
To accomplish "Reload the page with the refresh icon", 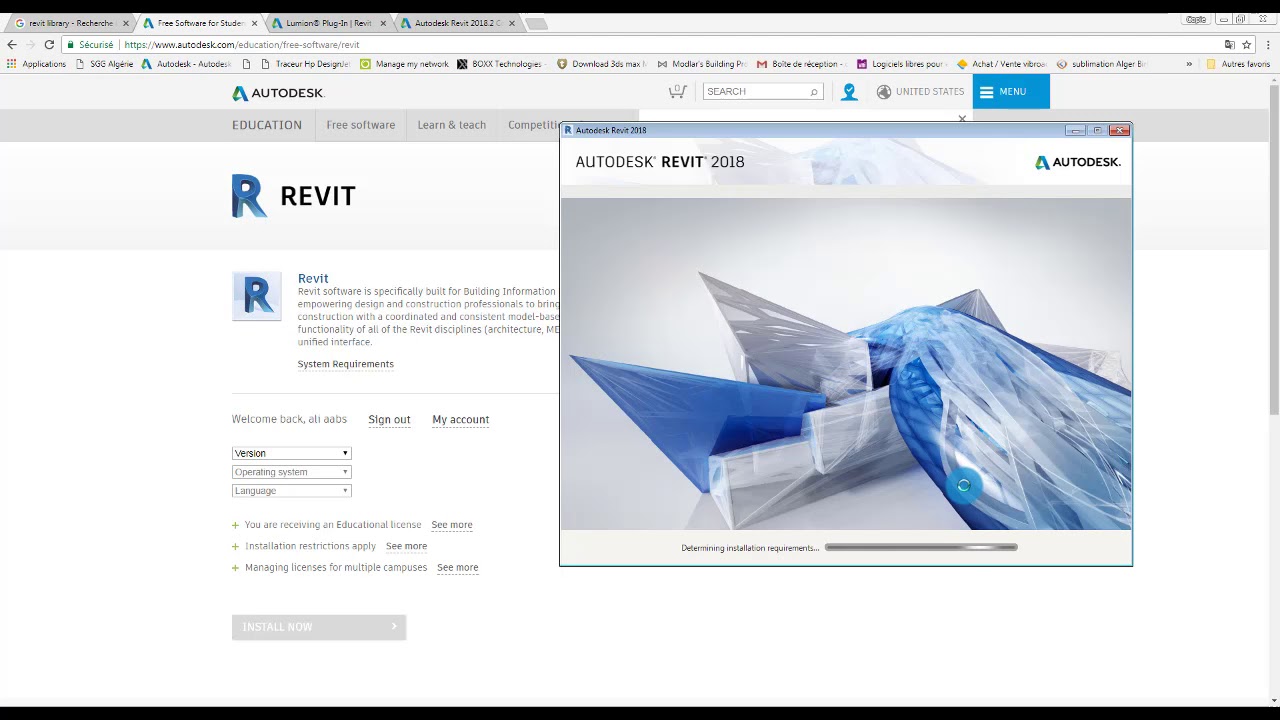I will (49, 45).
